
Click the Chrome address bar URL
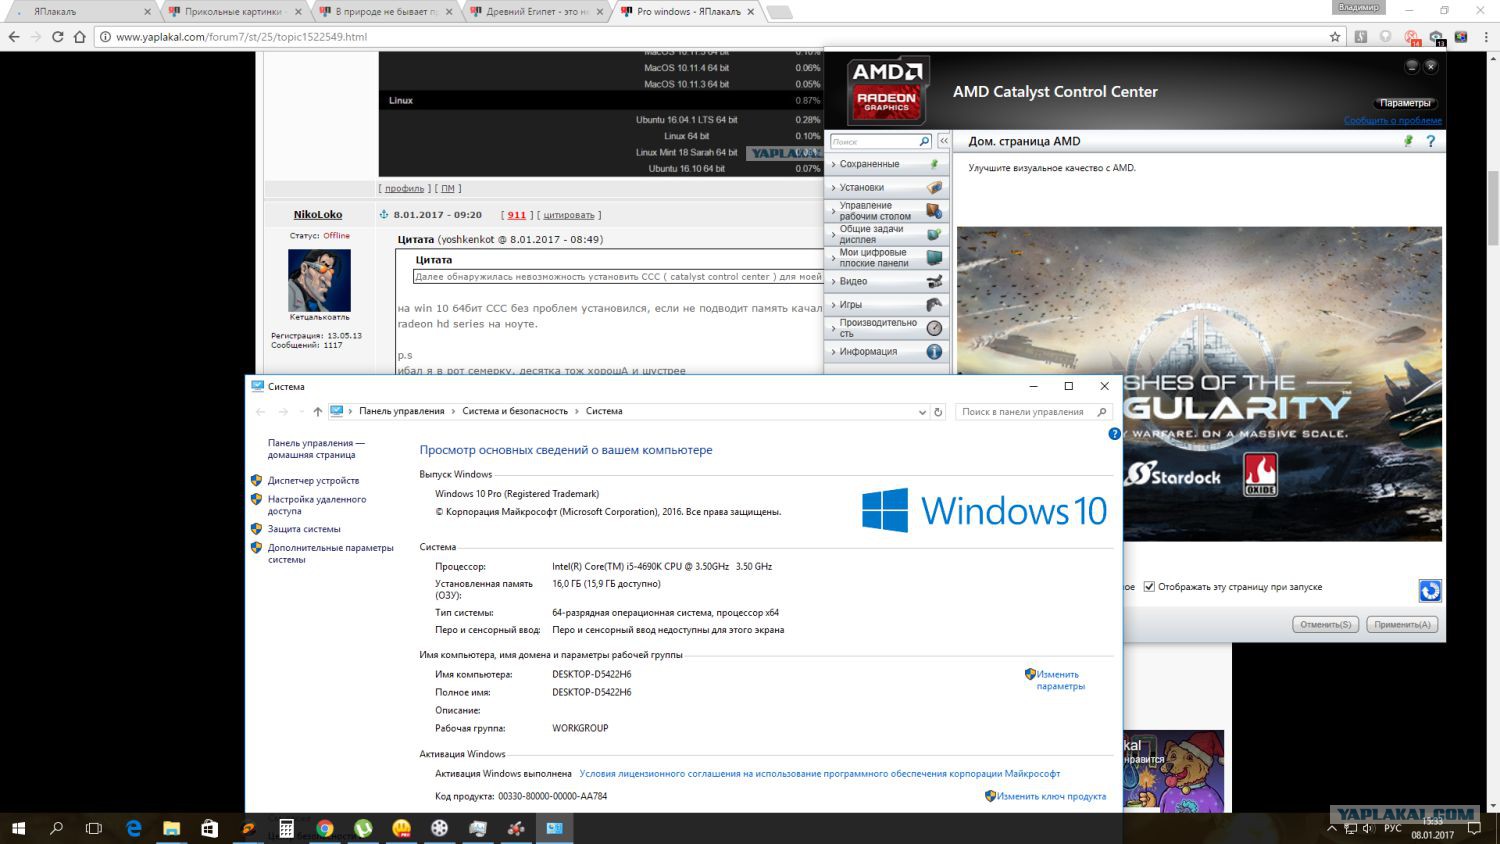pyautogui.click(x=241, y=37)
